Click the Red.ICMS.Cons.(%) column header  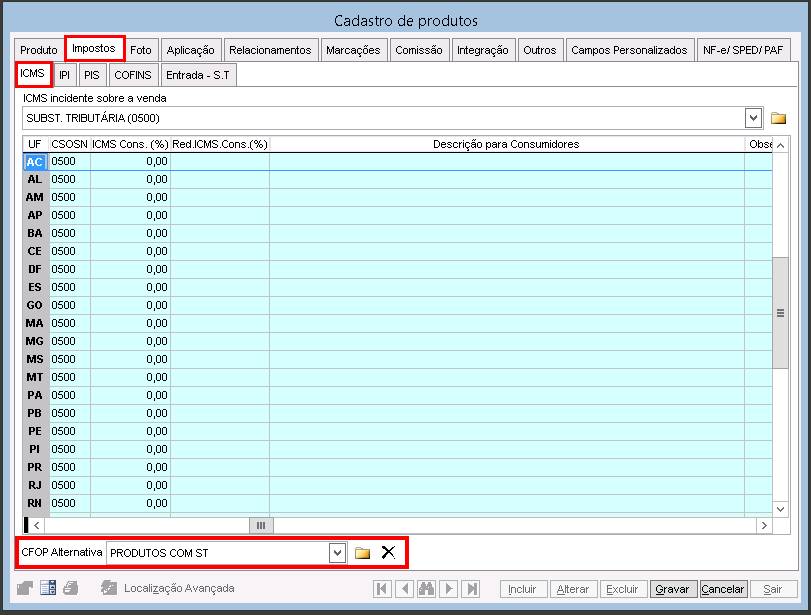(x=220, y=144)
